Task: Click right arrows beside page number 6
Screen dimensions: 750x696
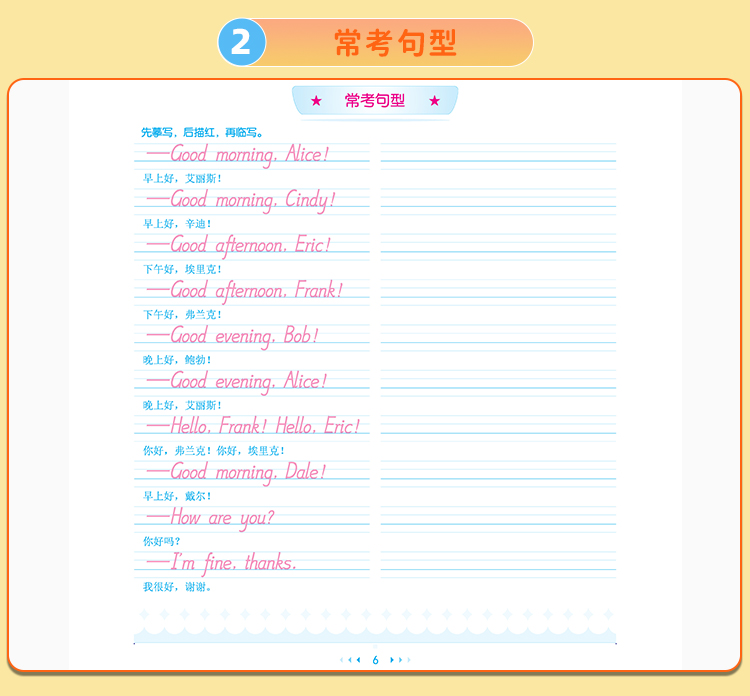Action: coord(400,660)
